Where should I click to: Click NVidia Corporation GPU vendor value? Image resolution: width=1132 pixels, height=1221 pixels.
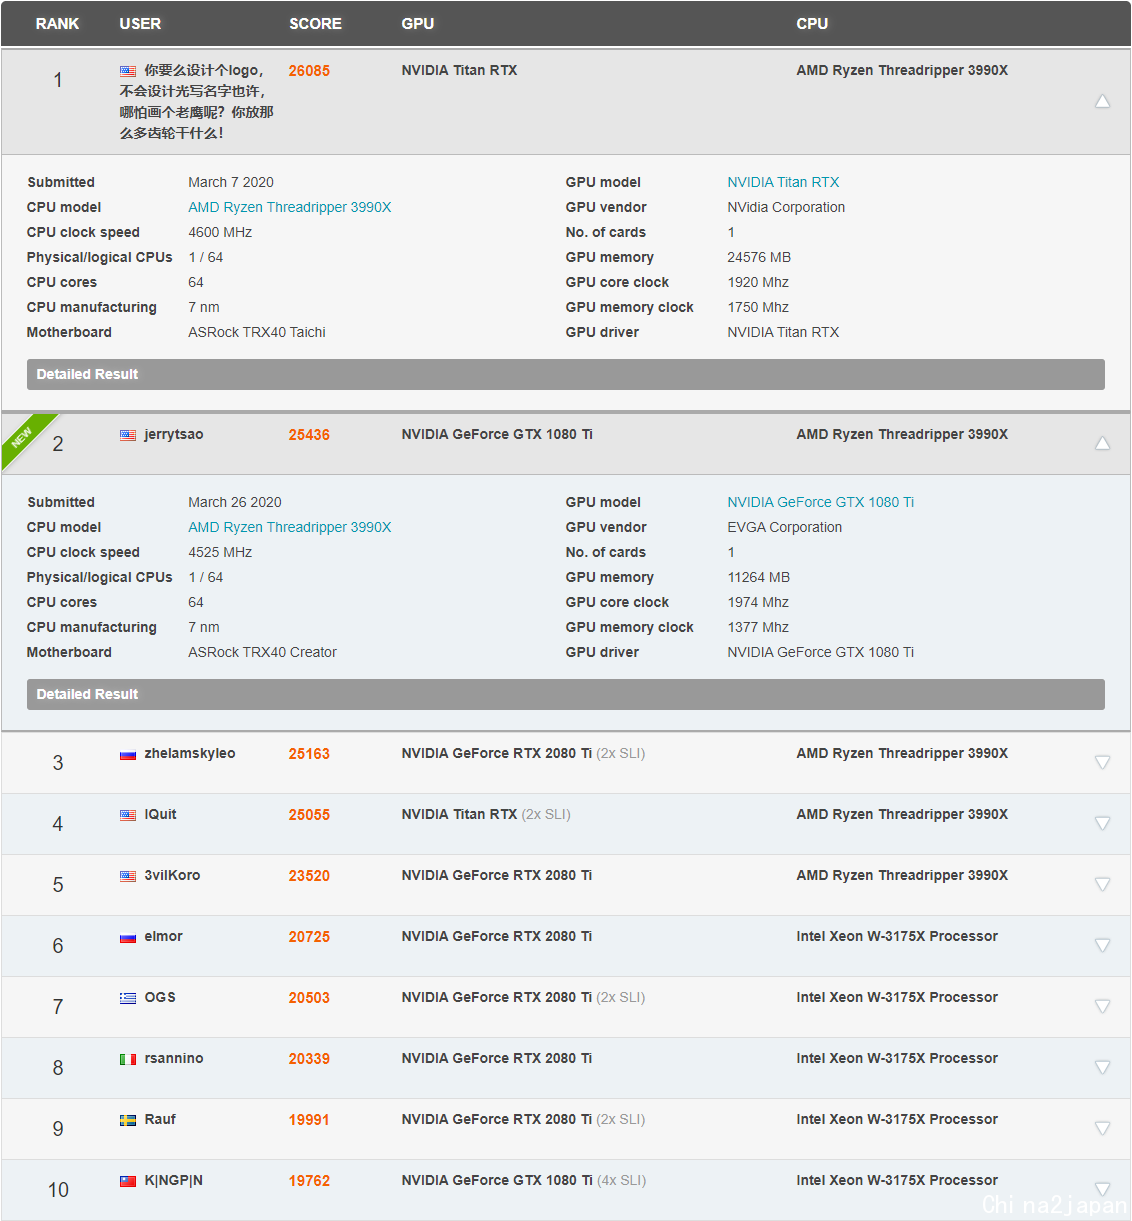786,207
